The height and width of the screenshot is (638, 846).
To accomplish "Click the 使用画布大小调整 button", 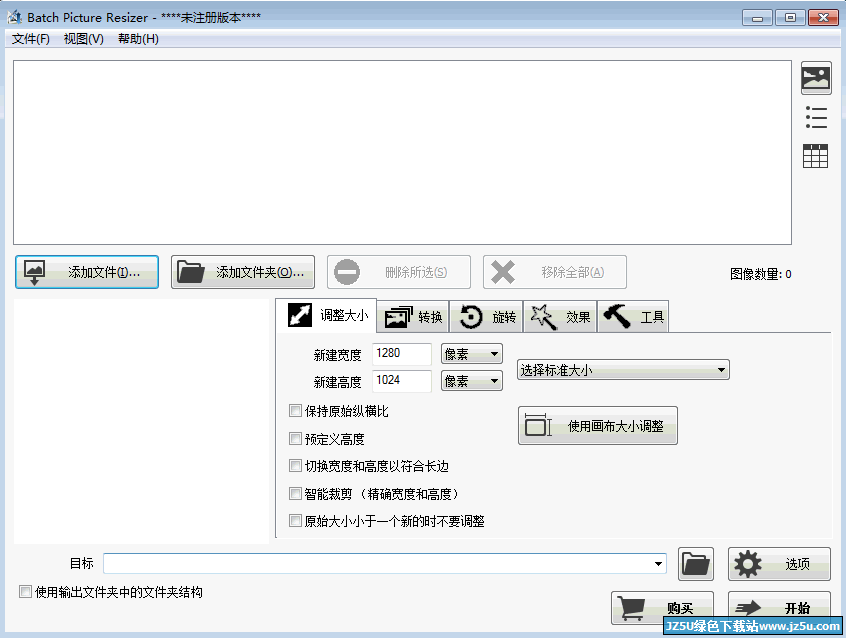I will pyautogui.click(x=598, y=426).
